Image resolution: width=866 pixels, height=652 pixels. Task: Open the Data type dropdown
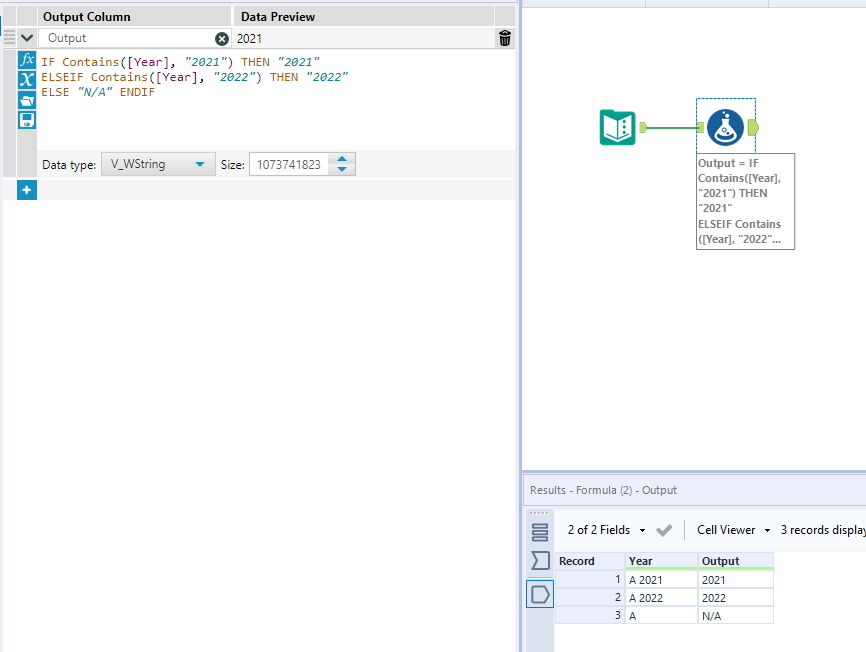pyautogui.click(x=158, y=164)
